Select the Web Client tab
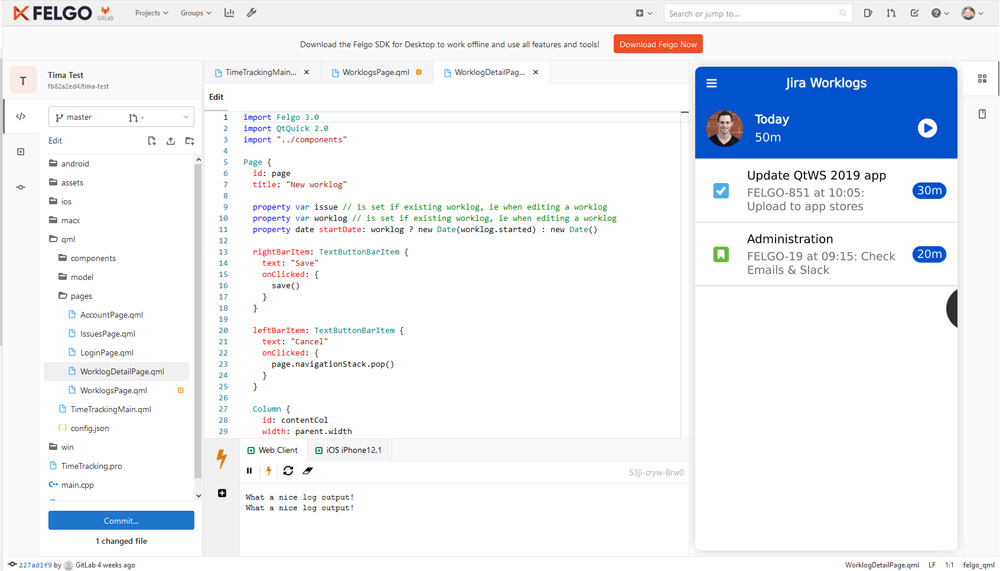This screenshot has width=1000, height=571. [272, 450]
